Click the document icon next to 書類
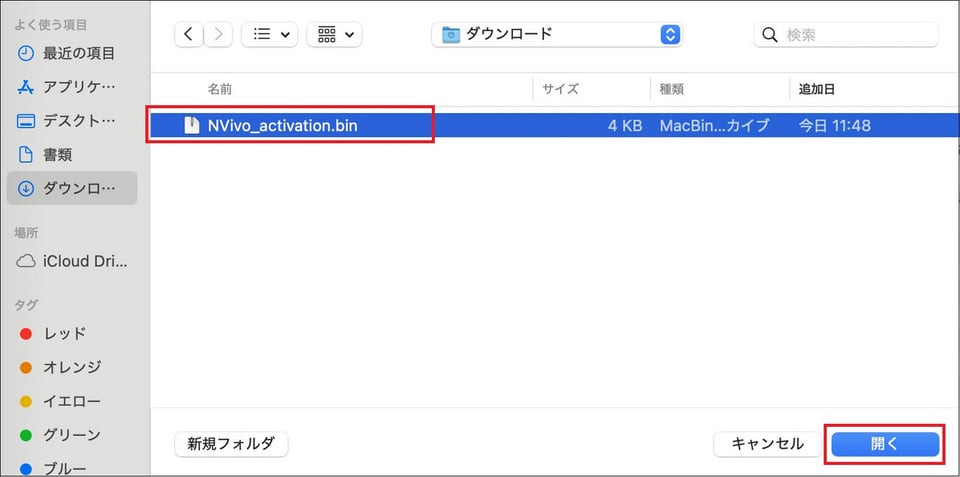Screen dimensions: 960x477 pos(26,154)
